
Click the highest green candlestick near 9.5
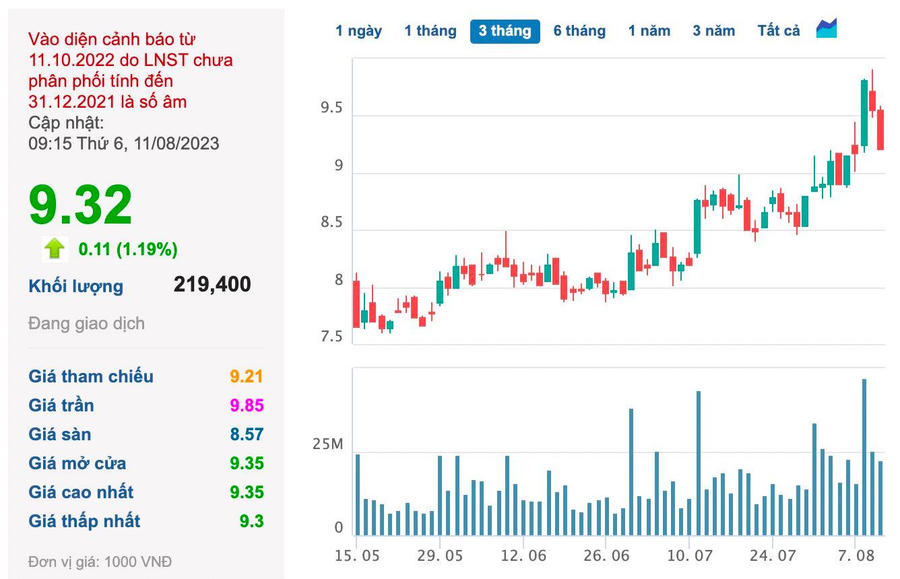pyautogui.click(x=864, y=113)
